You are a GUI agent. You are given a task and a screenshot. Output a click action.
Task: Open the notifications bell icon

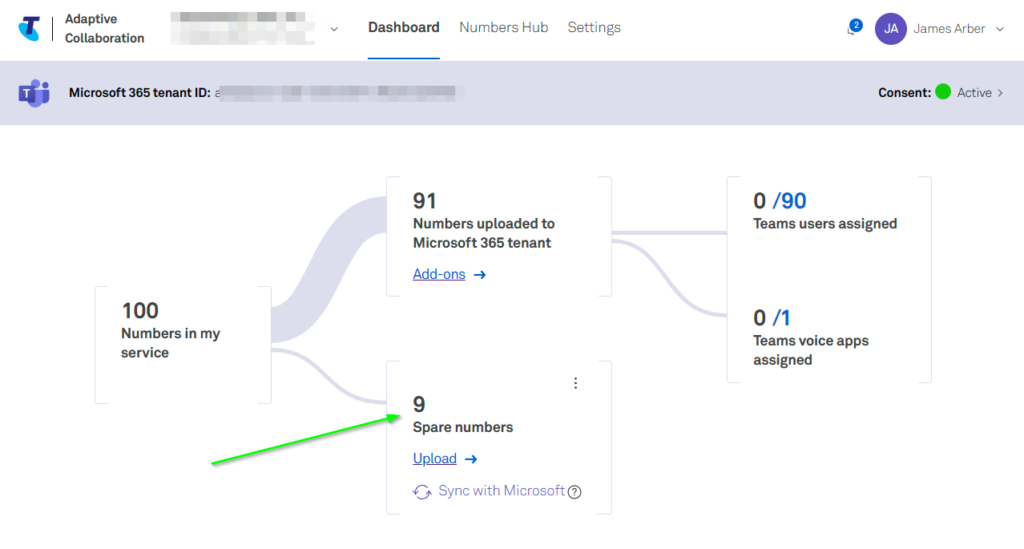pos(853,28)
